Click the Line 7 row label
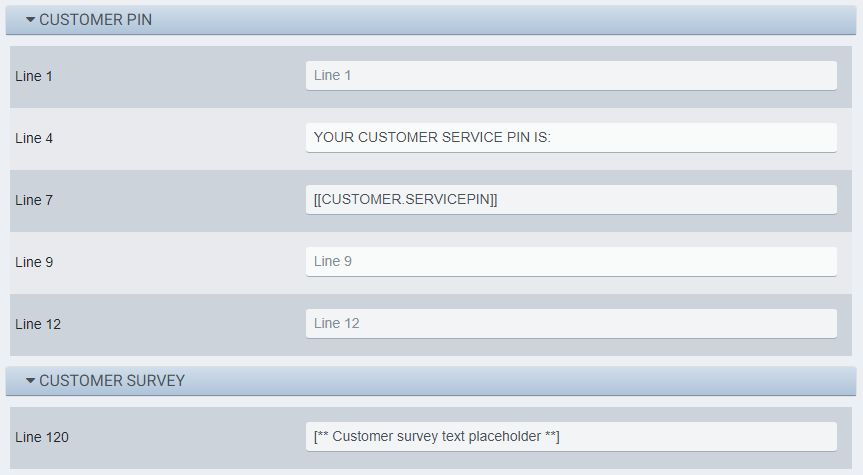Screen dimensions: 863x475 [x=34, y=200]
